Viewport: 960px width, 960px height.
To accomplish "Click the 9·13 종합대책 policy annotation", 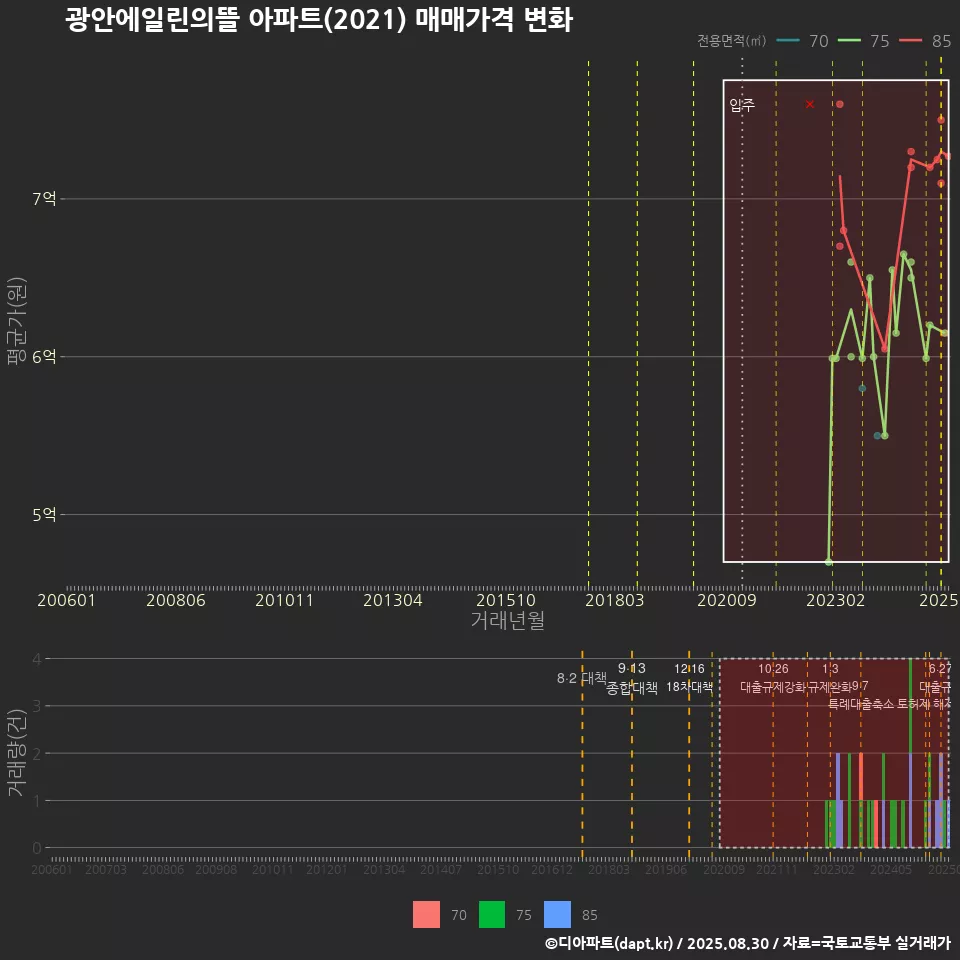I will [632, 678].
